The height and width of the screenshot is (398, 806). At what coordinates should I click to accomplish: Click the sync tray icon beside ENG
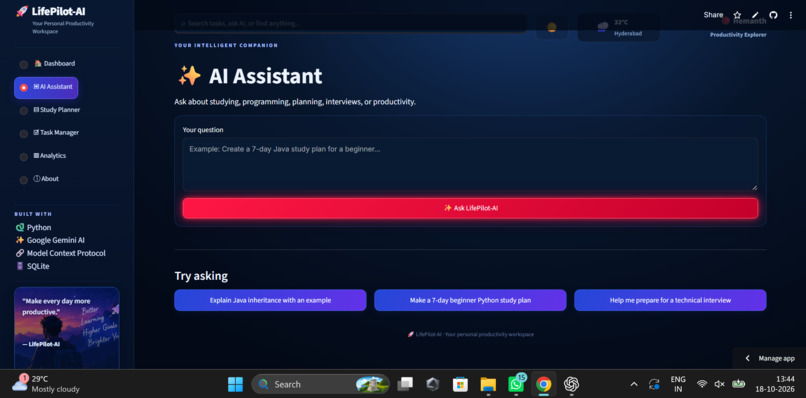[x=654, y=384]
